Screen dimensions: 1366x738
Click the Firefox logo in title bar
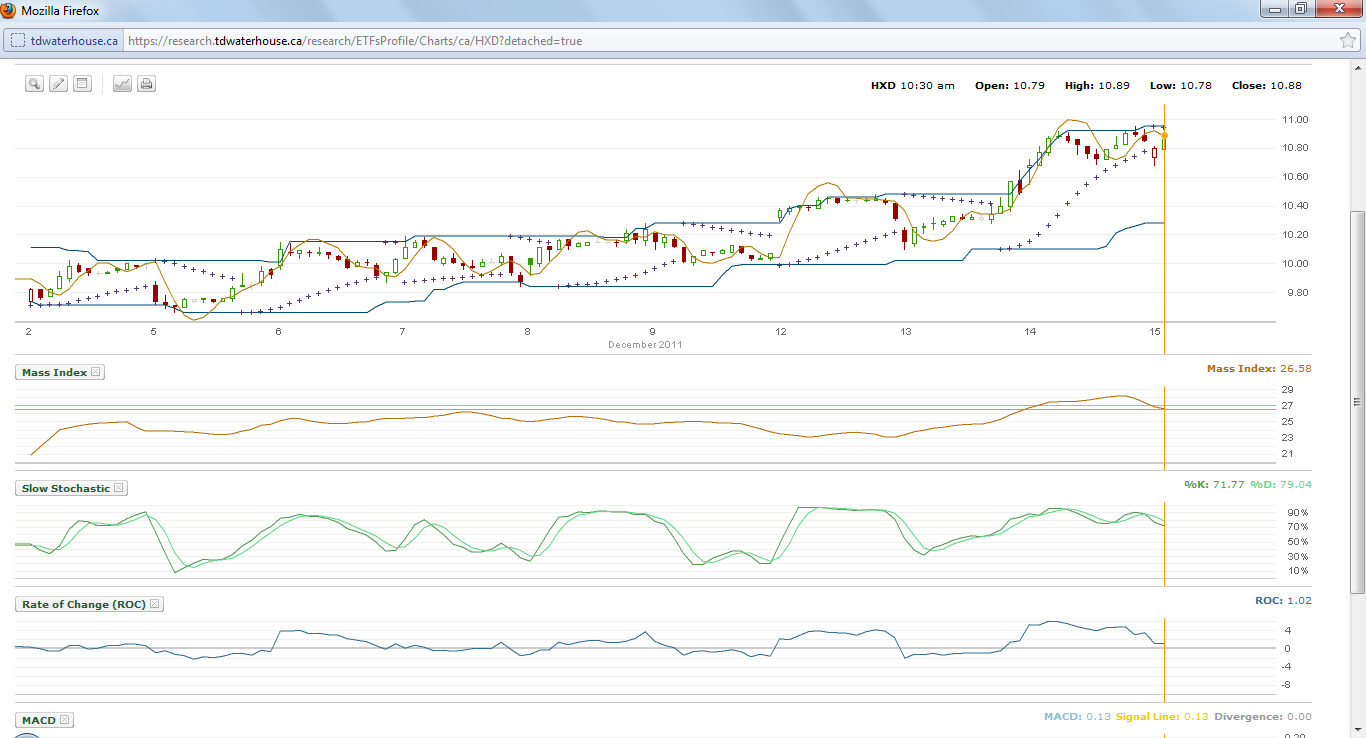[8, 8]
